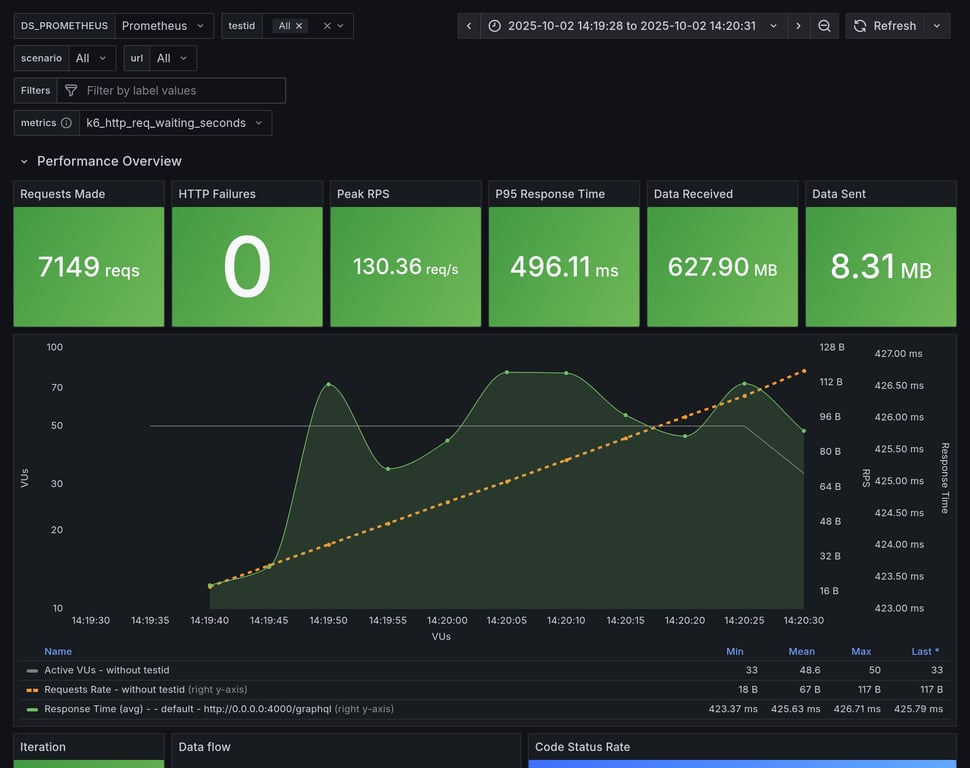Go to next time range arrow
The image size is (970, 768).
pyautogui.click(x=797, y=26)
